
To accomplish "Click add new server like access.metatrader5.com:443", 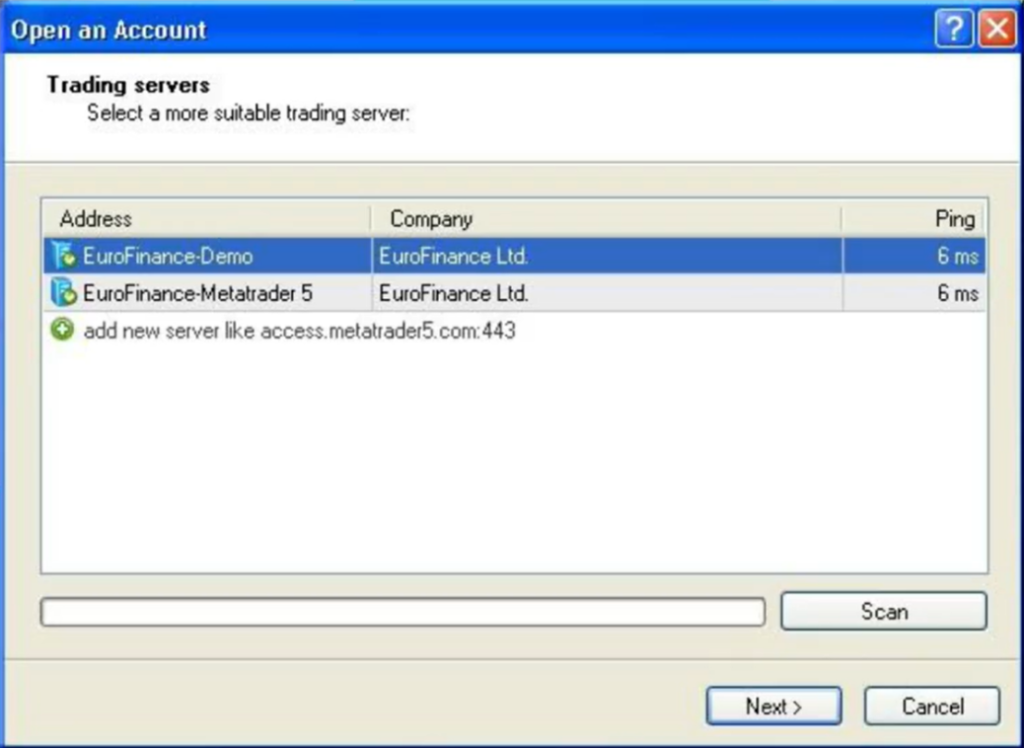I will click(300, 331).
